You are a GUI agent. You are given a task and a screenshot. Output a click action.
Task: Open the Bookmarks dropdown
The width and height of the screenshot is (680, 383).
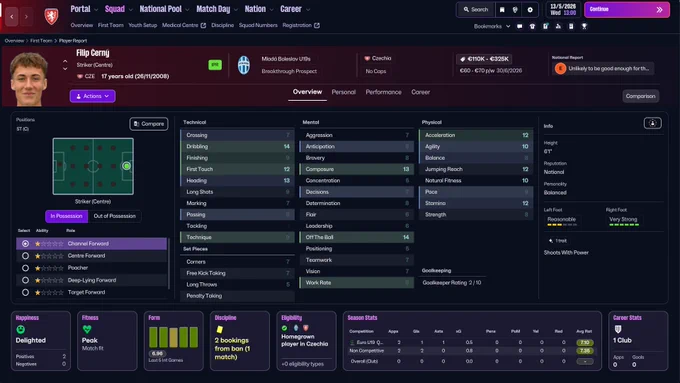(492, 26)
